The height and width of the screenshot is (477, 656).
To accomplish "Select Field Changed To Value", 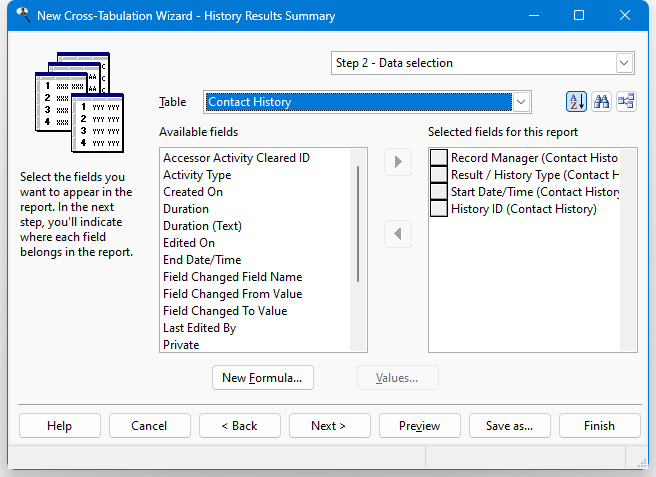I will click(225, 311).
